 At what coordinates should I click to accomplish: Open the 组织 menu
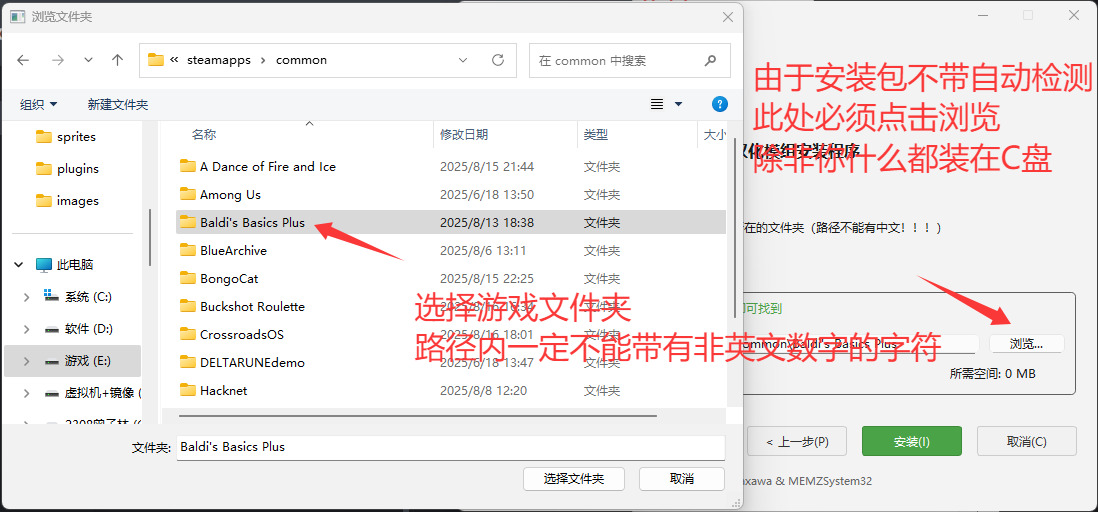(39, 105)
